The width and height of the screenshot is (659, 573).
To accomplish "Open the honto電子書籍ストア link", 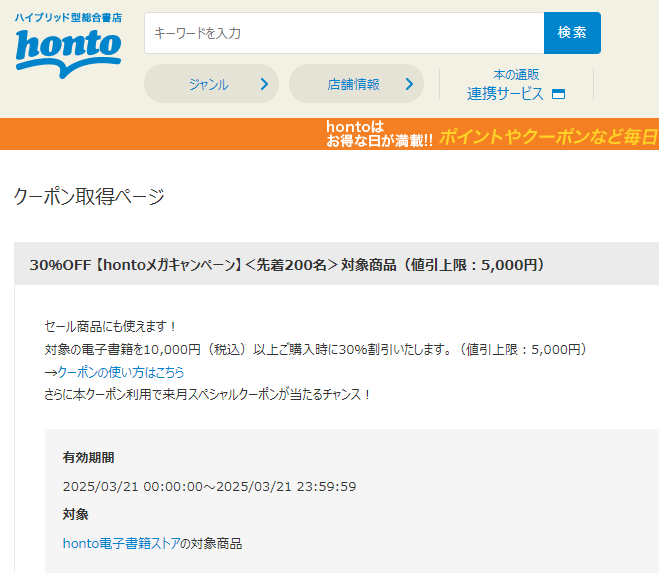I will (121, 544).
